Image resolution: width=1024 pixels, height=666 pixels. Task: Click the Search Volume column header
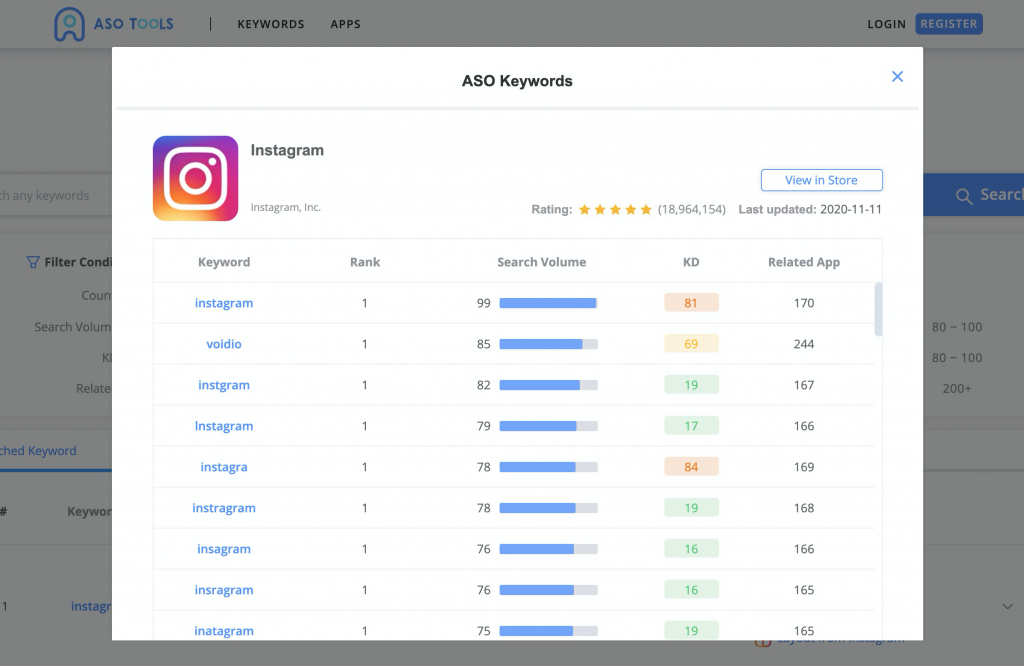pos(541,262)
